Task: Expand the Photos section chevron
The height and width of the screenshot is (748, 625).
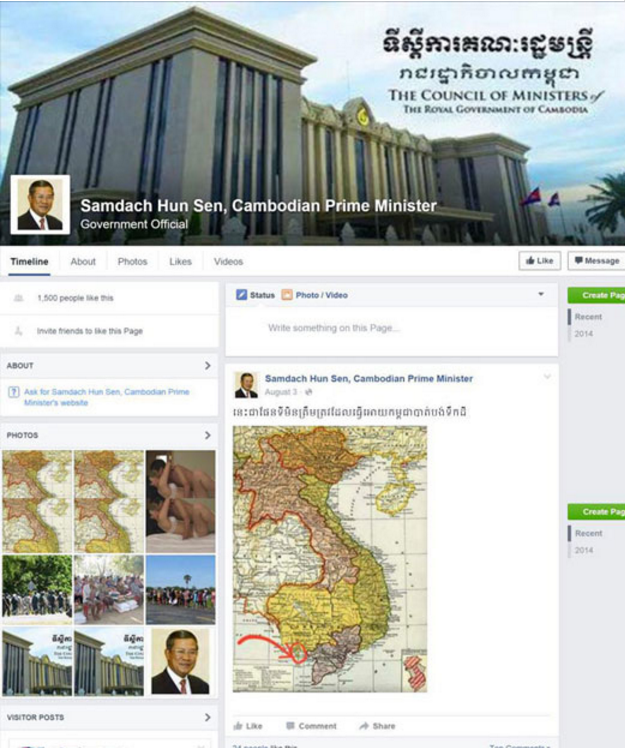Action: pos(207,436)
